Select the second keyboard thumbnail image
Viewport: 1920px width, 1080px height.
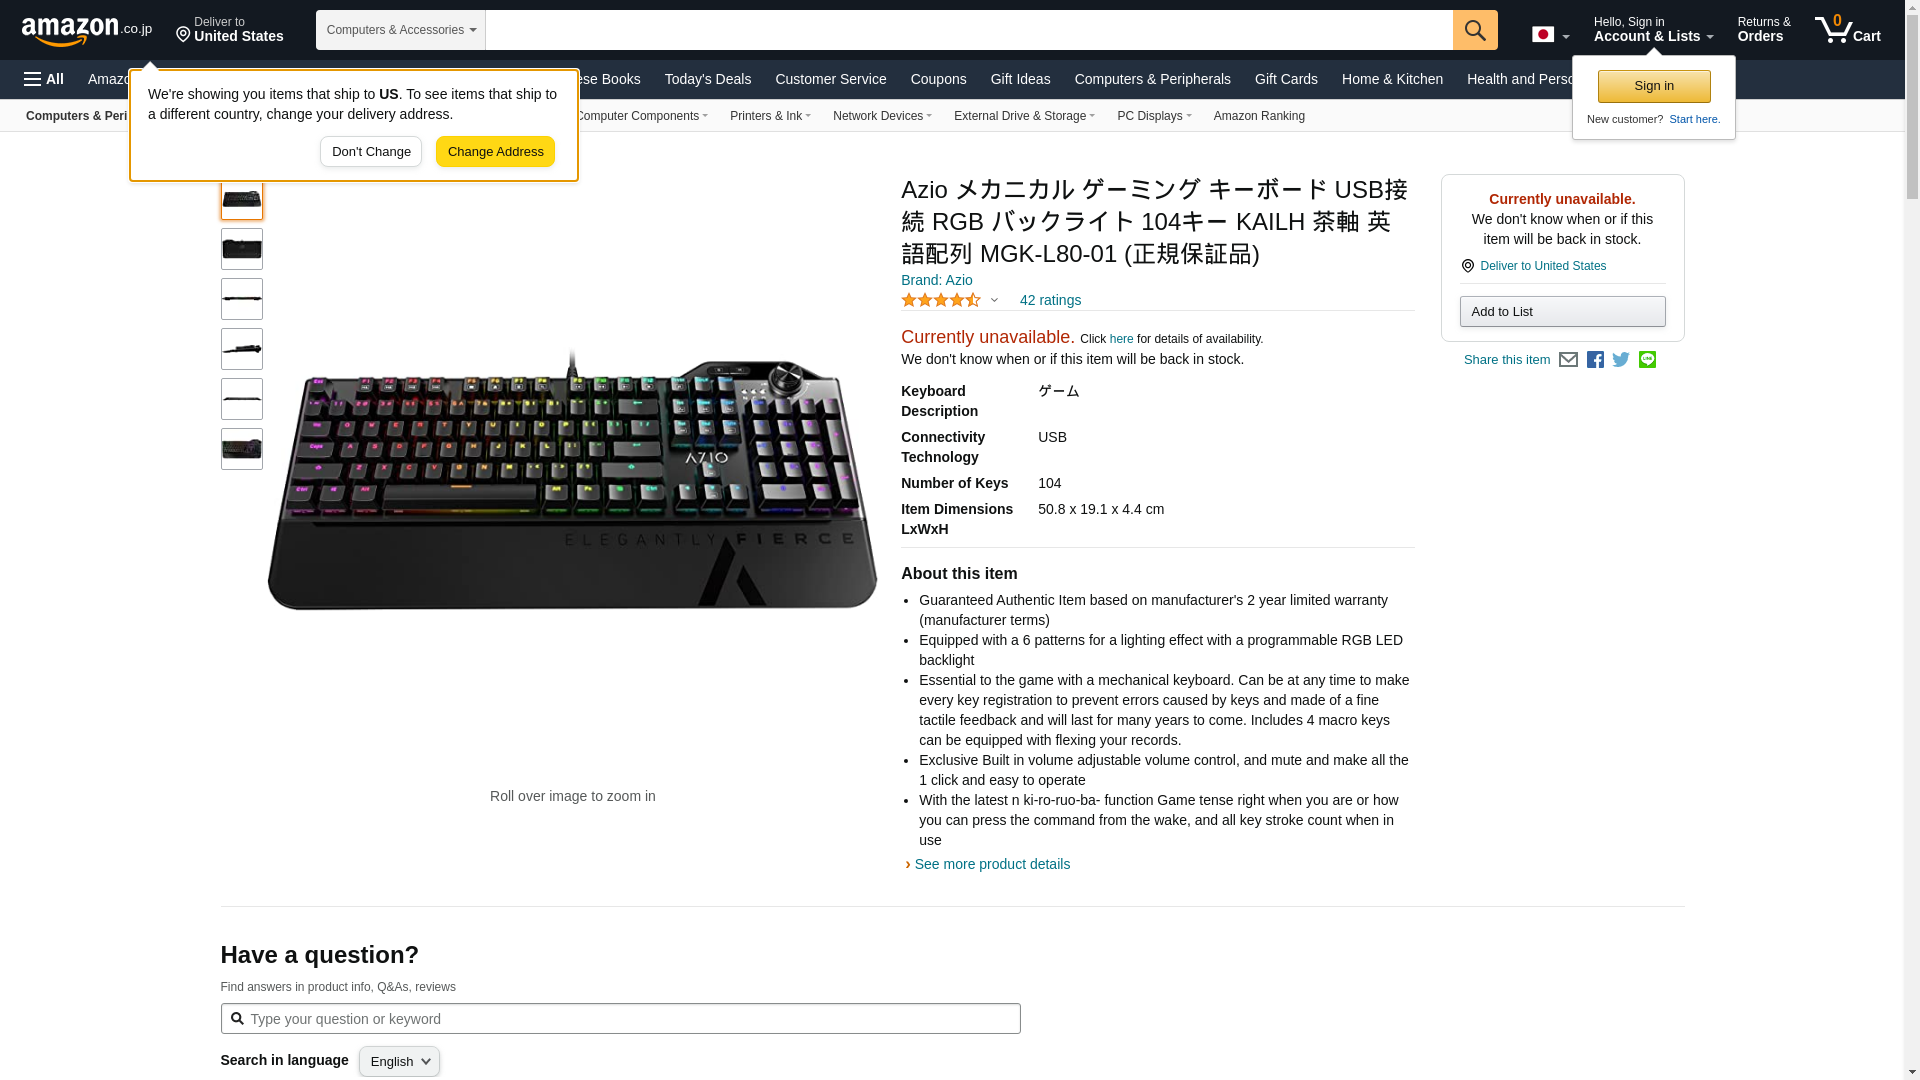point(242,249)
